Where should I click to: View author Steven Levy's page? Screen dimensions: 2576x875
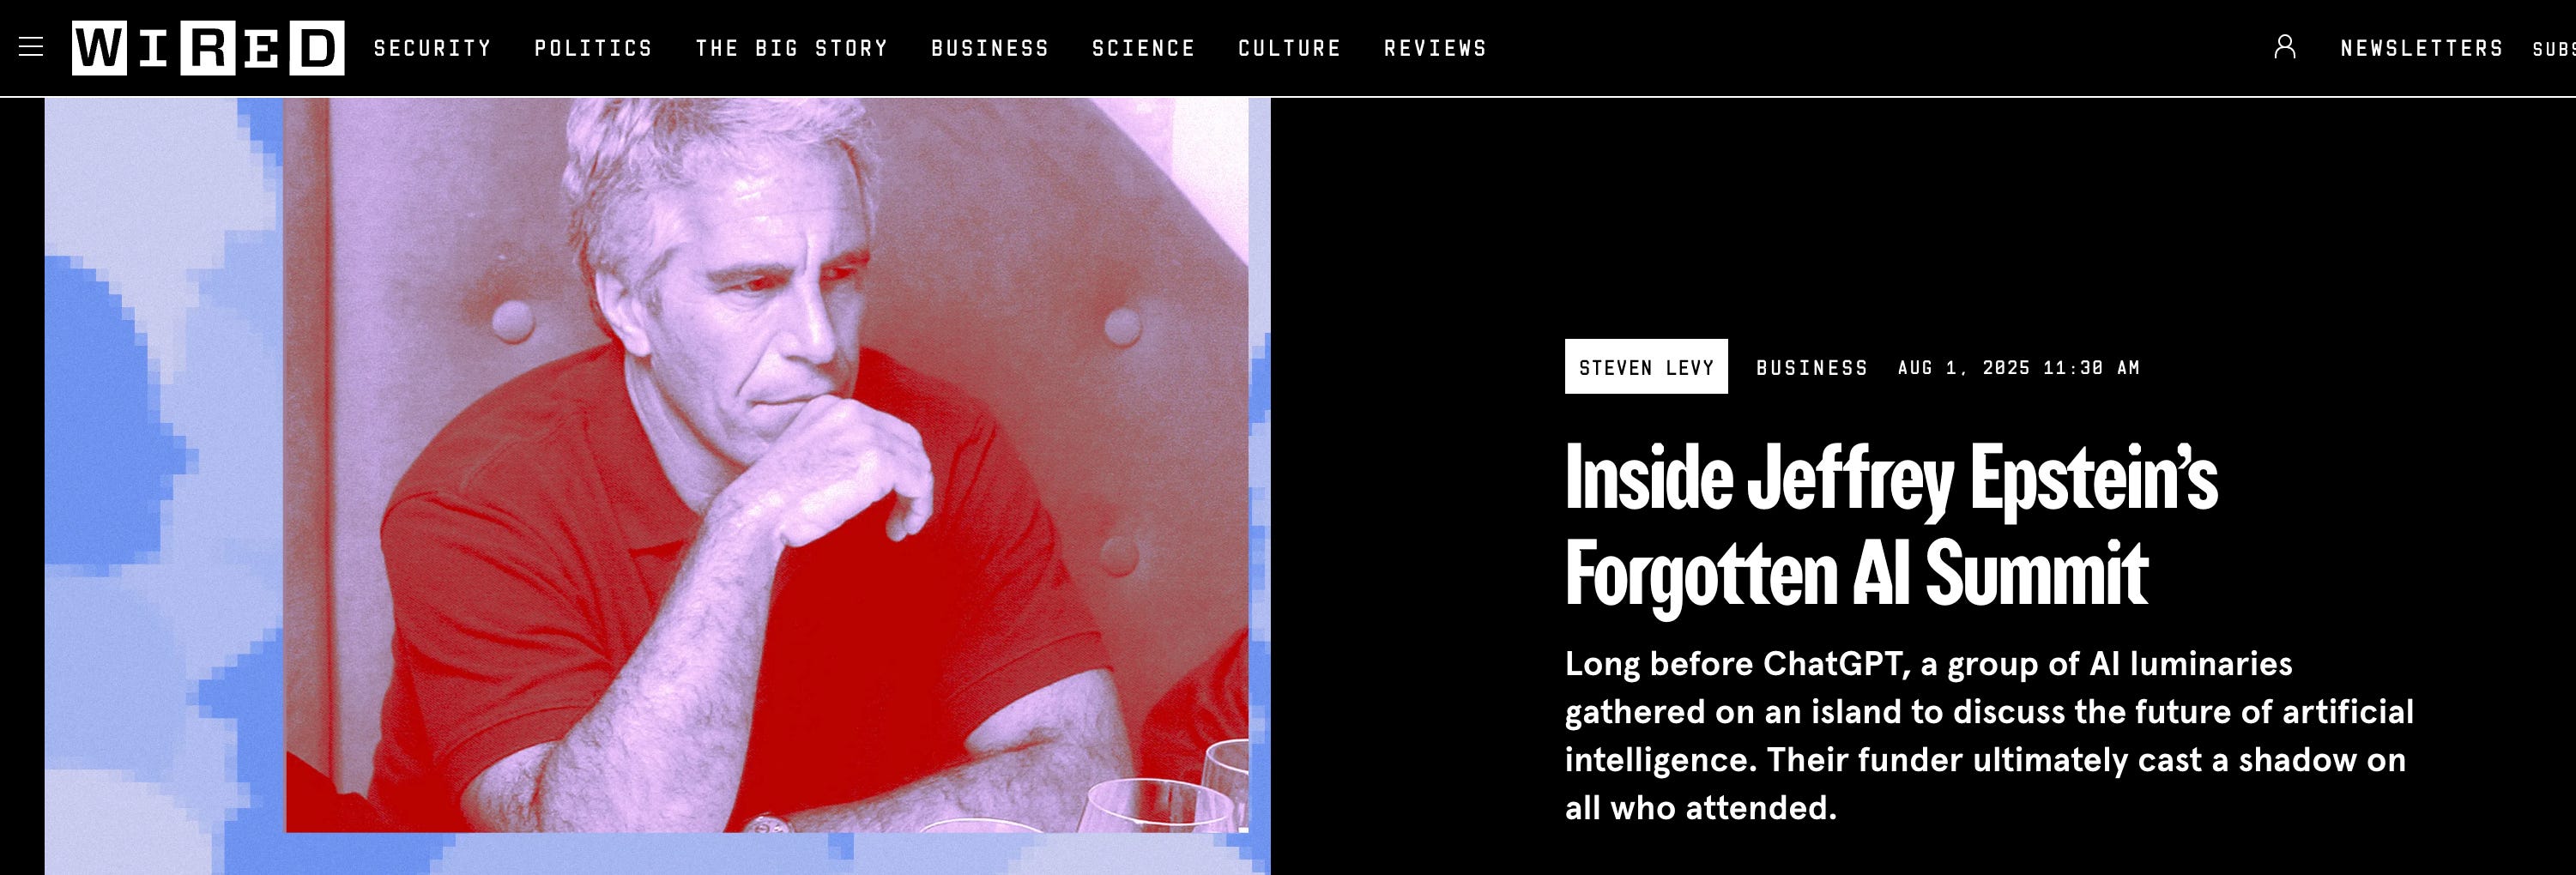(1646, 367)
